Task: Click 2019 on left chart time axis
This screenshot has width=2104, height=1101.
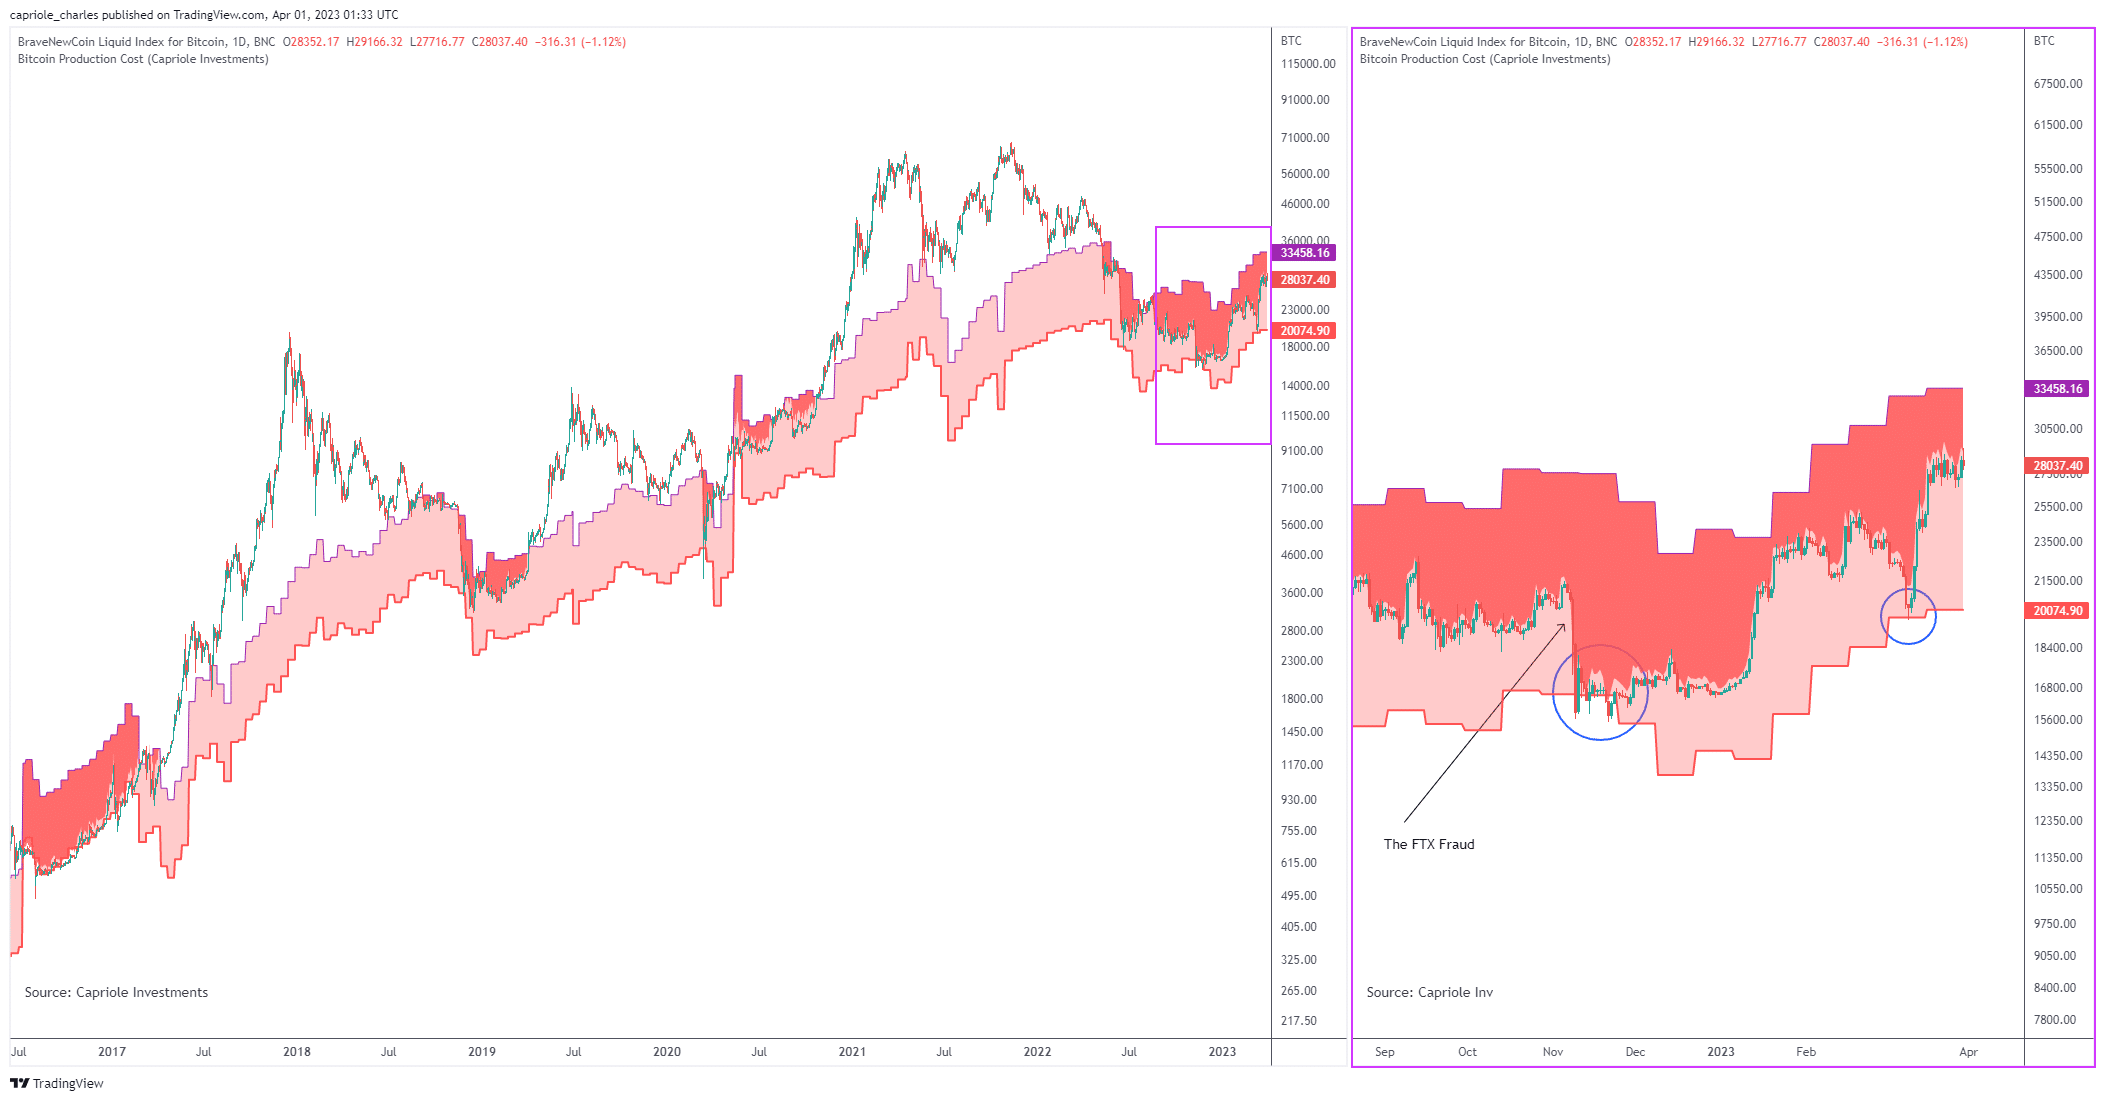Action: [x=482, y=1052]
